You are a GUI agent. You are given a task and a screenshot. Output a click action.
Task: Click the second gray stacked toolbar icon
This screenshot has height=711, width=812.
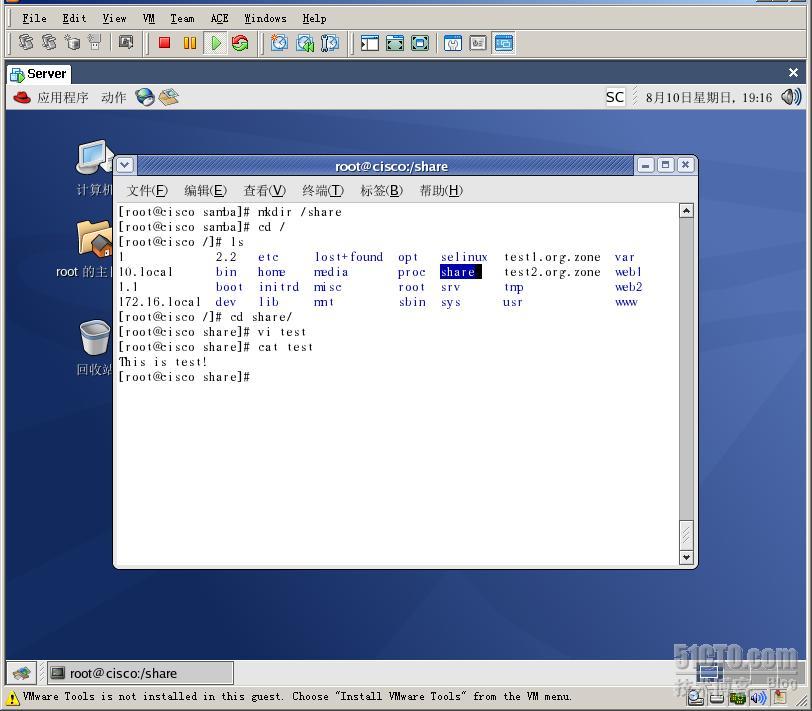coord(49,42)
